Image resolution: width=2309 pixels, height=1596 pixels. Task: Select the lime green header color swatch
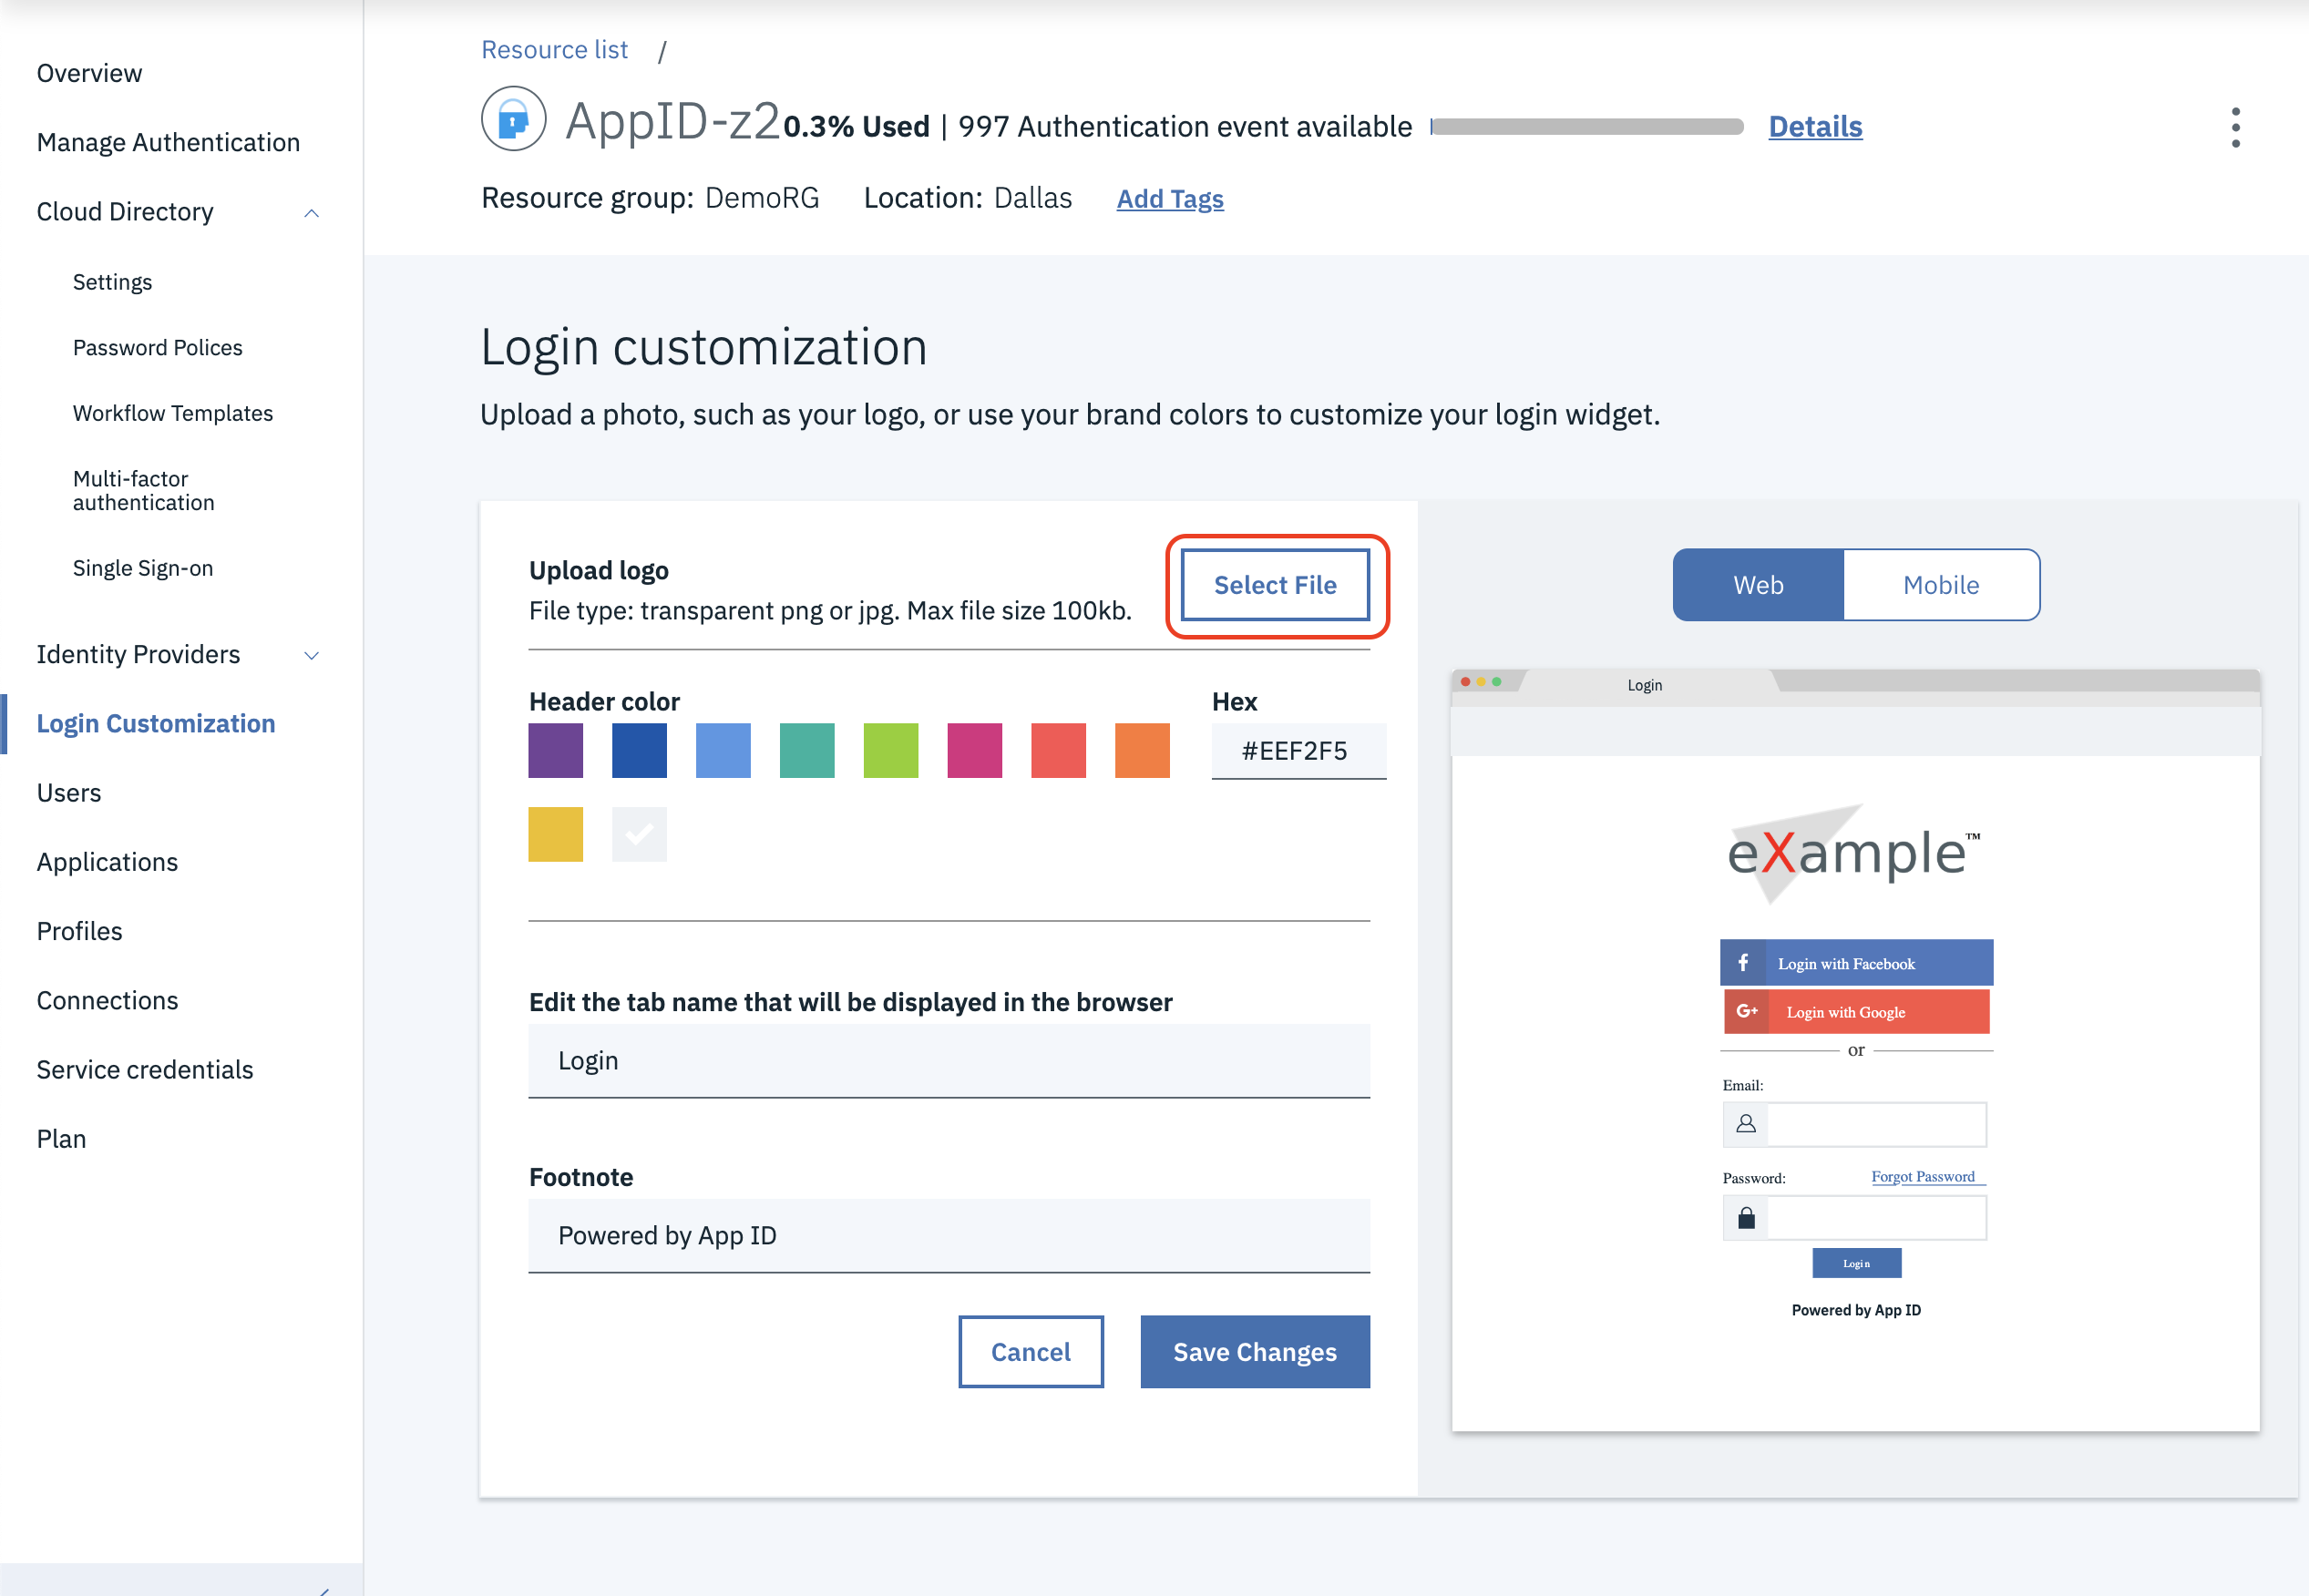pos(891,750)
